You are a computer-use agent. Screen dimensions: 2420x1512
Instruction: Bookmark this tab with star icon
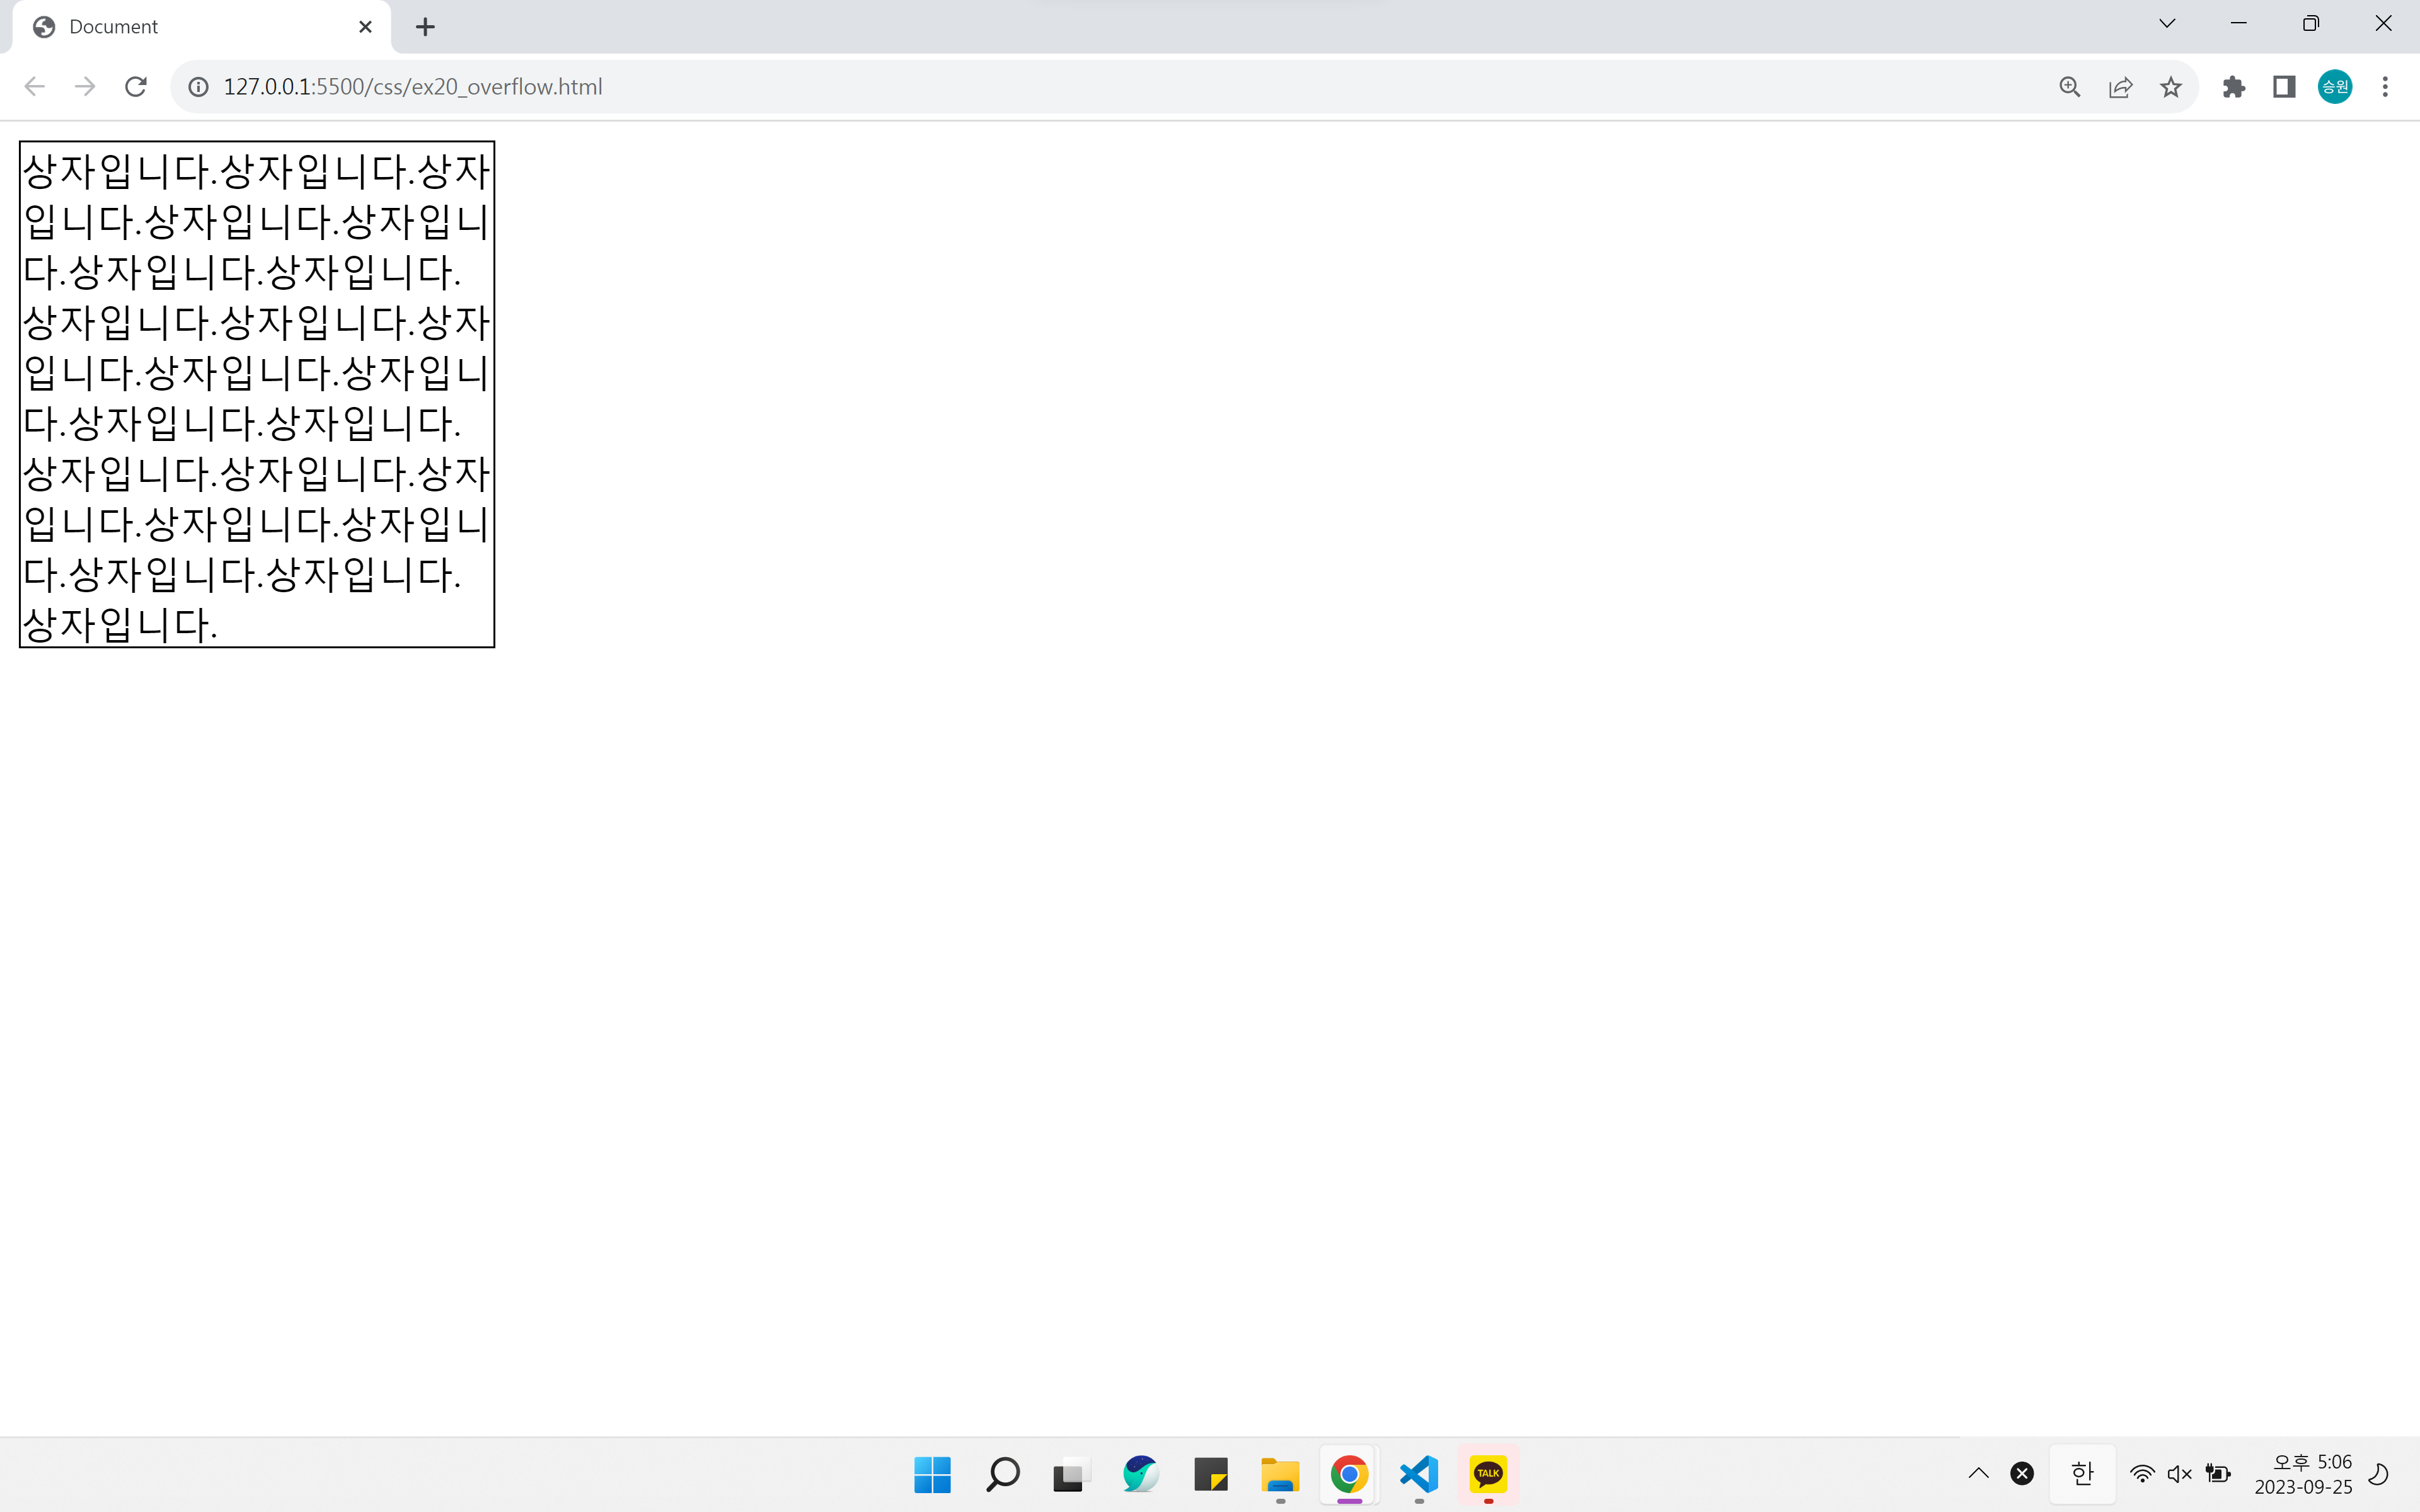coord(2170,87)
